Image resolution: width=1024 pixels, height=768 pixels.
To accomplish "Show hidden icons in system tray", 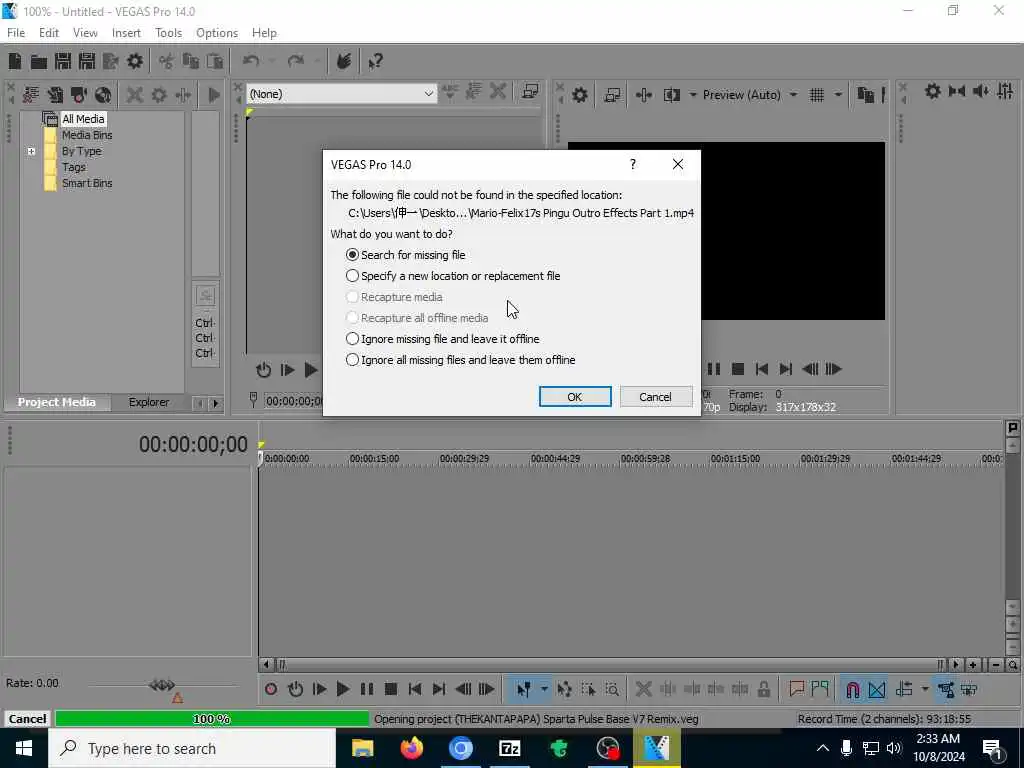I will pos(823,748).
